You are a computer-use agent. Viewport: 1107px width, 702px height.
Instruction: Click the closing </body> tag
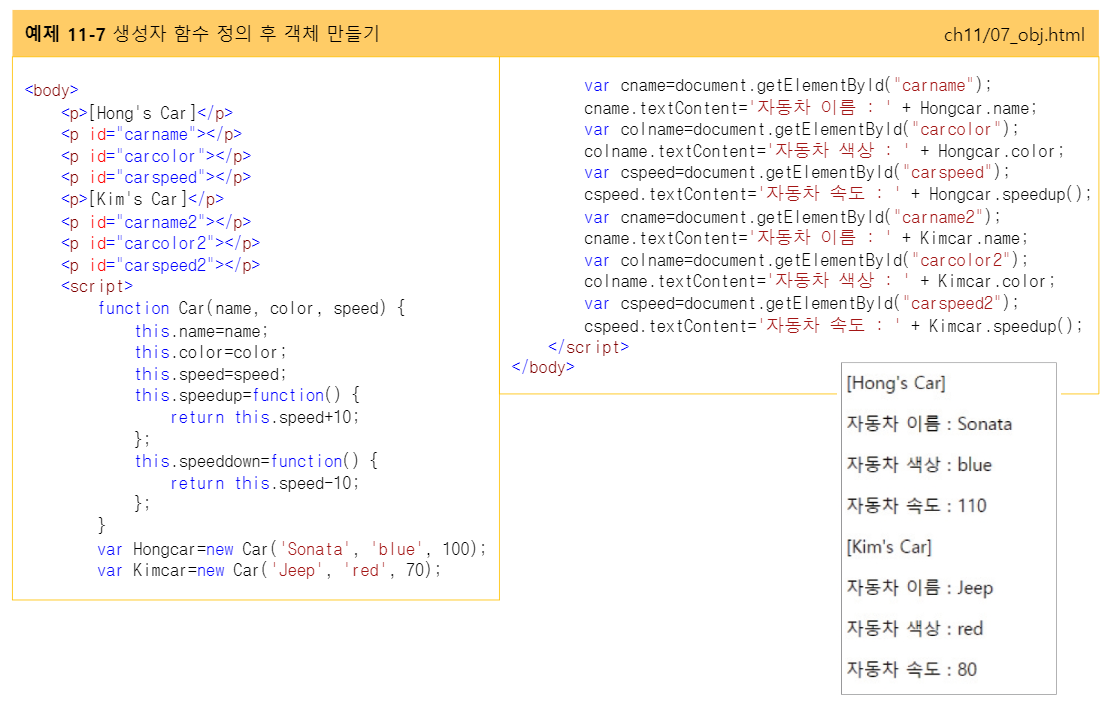(x=543, y=367)
